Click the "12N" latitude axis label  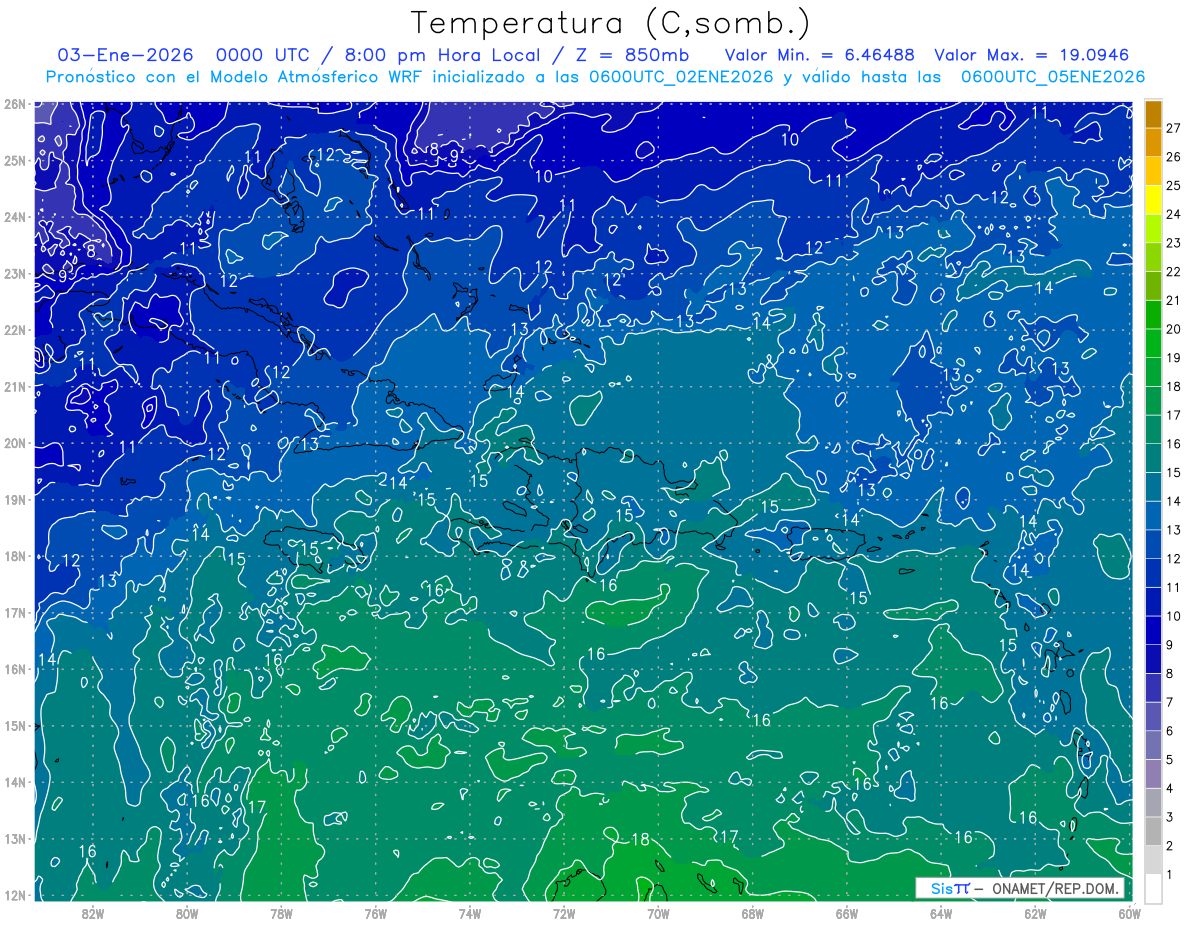coord(14,895)
